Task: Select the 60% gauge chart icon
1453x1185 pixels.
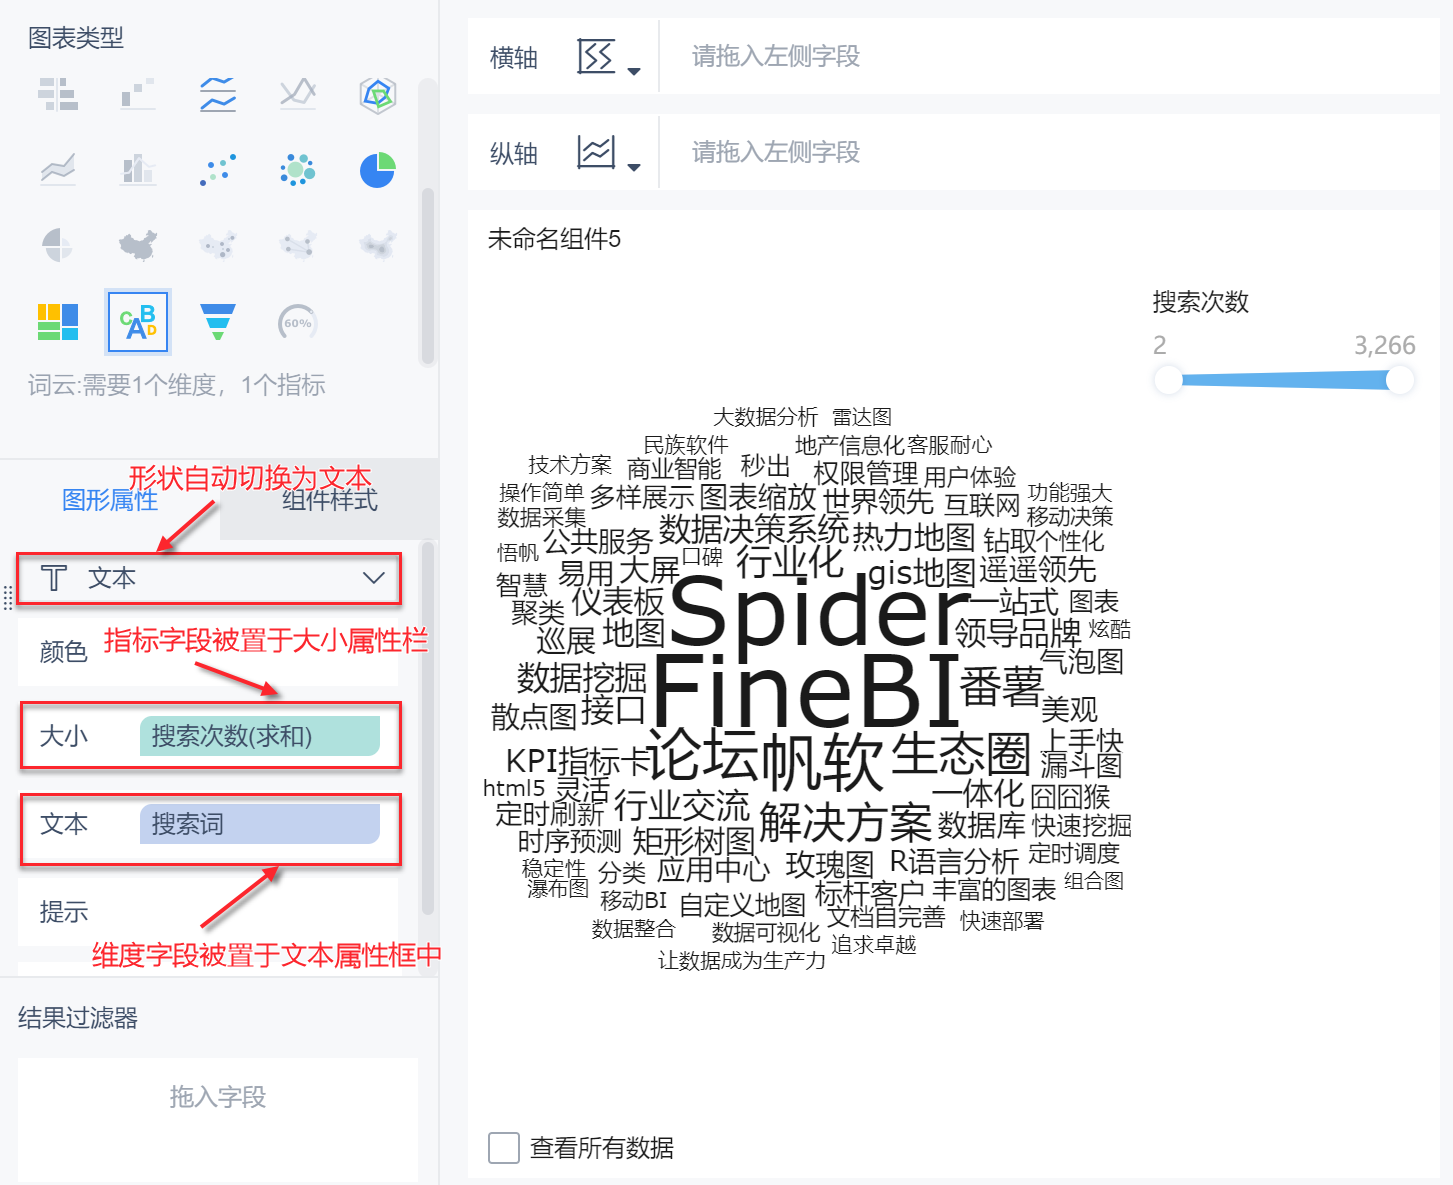Action: coord(298,322)
